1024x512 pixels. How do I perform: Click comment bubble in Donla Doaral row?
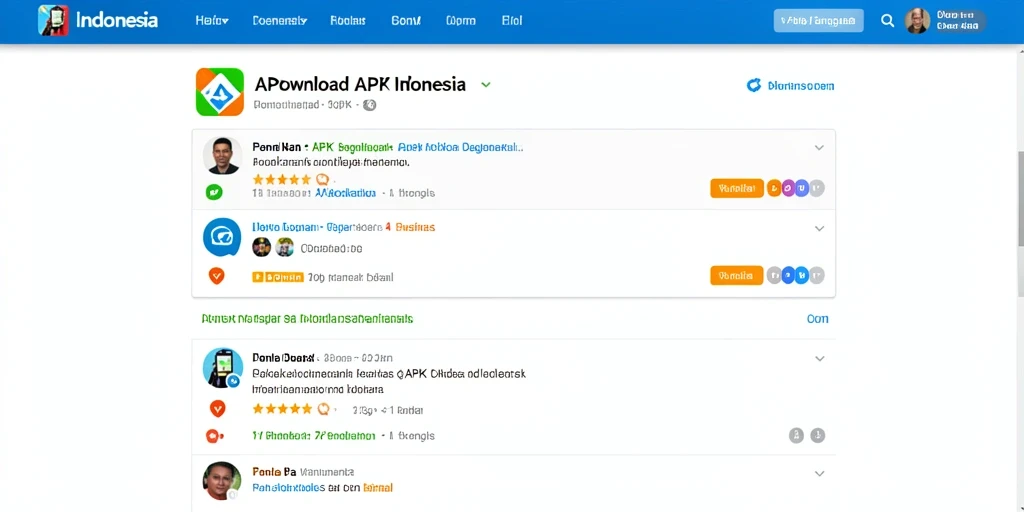(x=323, y=409)
